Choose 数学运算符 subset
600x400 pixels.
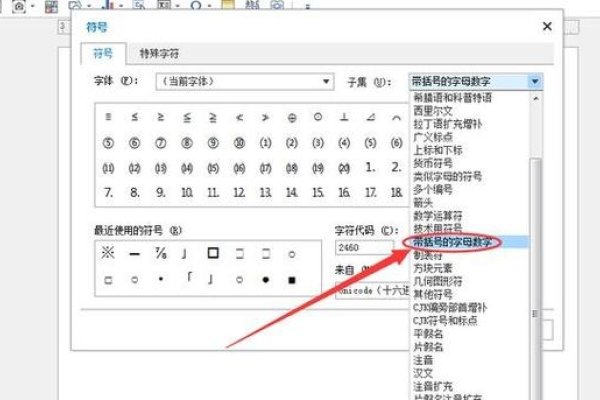point(438,216)
